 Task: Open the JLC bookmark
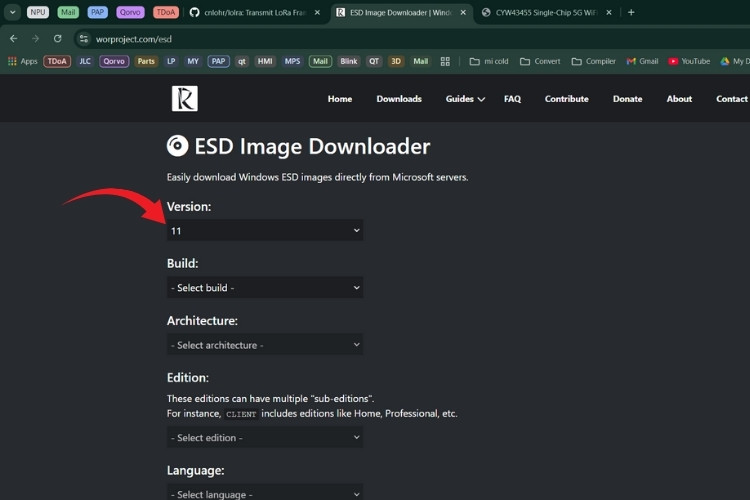tap(85, 61)
